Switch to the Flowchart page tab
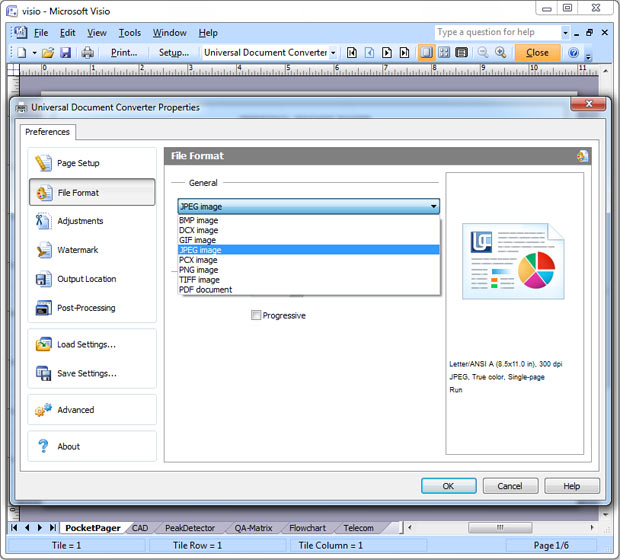The width and height of the screenshot is (620, 560). (307, 528)
